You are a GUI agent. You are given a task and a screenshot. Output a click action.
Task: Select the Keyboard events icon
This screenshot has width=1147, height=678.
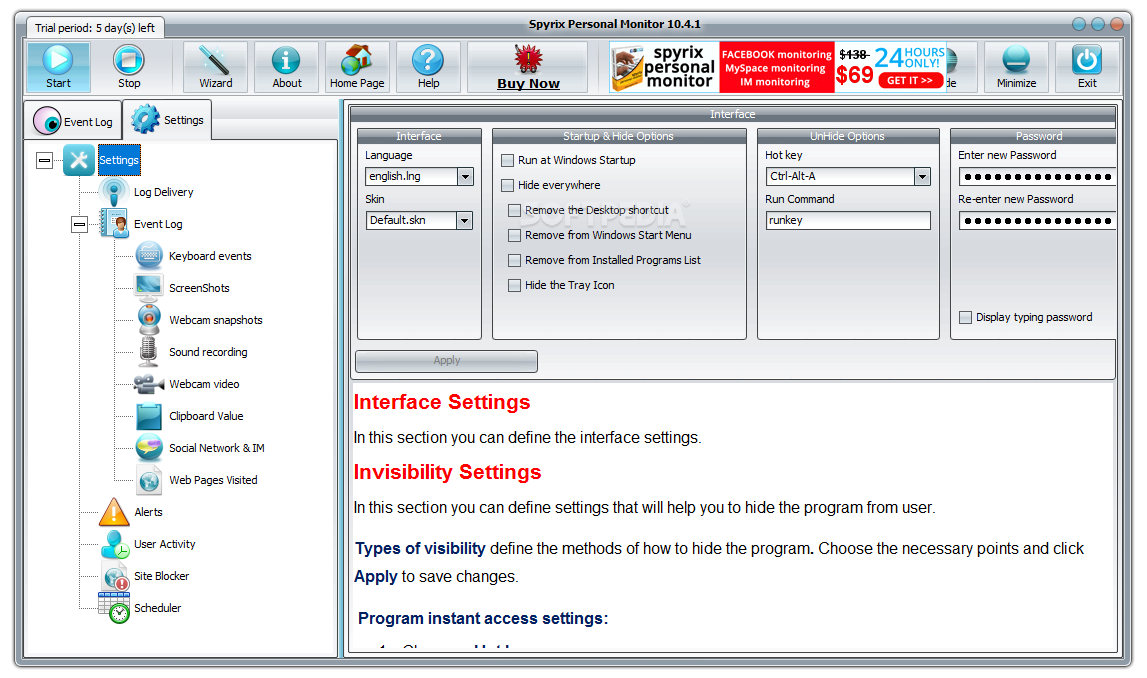pos(149,256)
